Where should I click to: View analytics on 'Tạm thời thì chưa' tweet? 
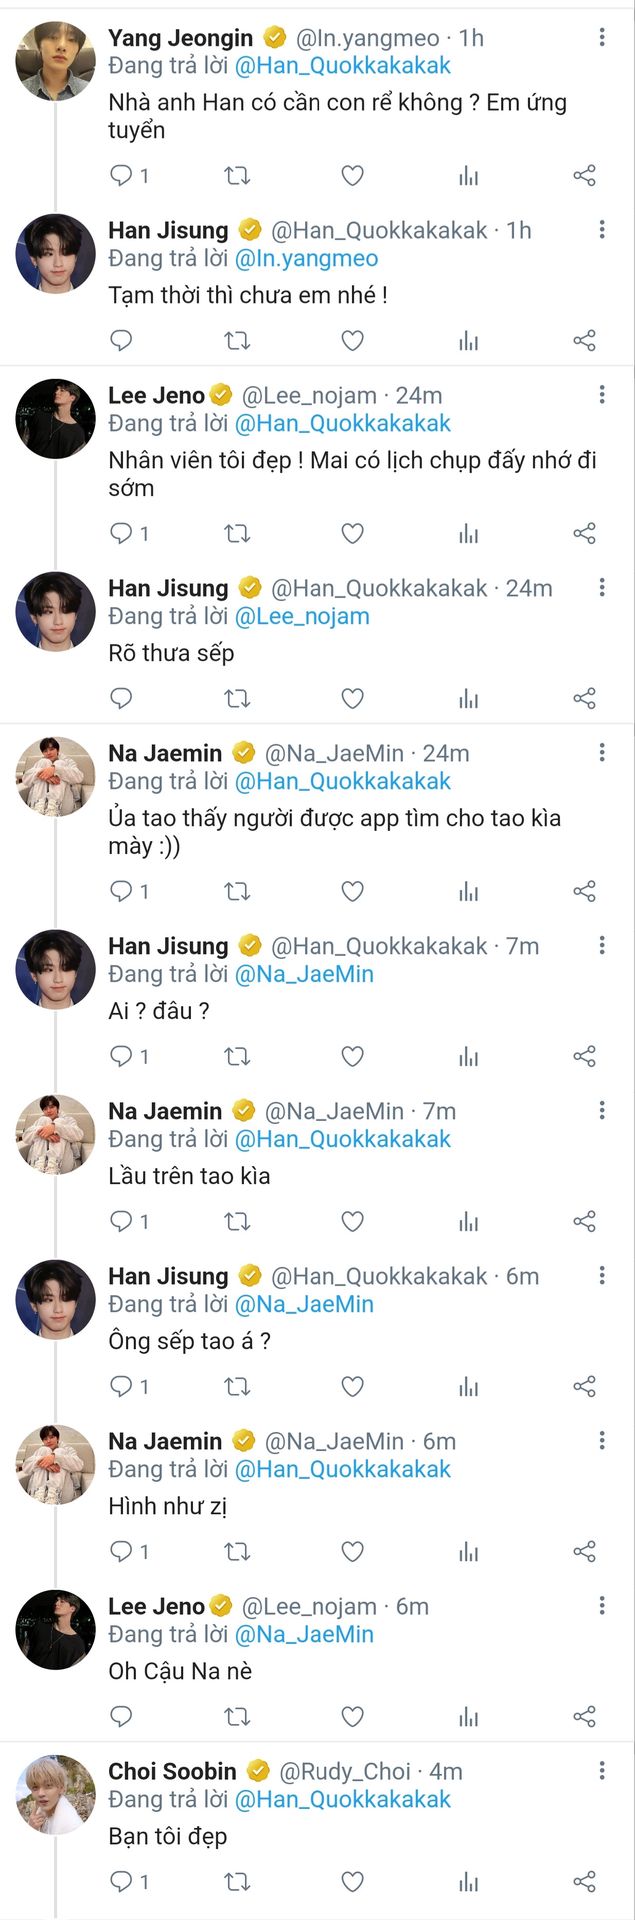pos(468,341)
